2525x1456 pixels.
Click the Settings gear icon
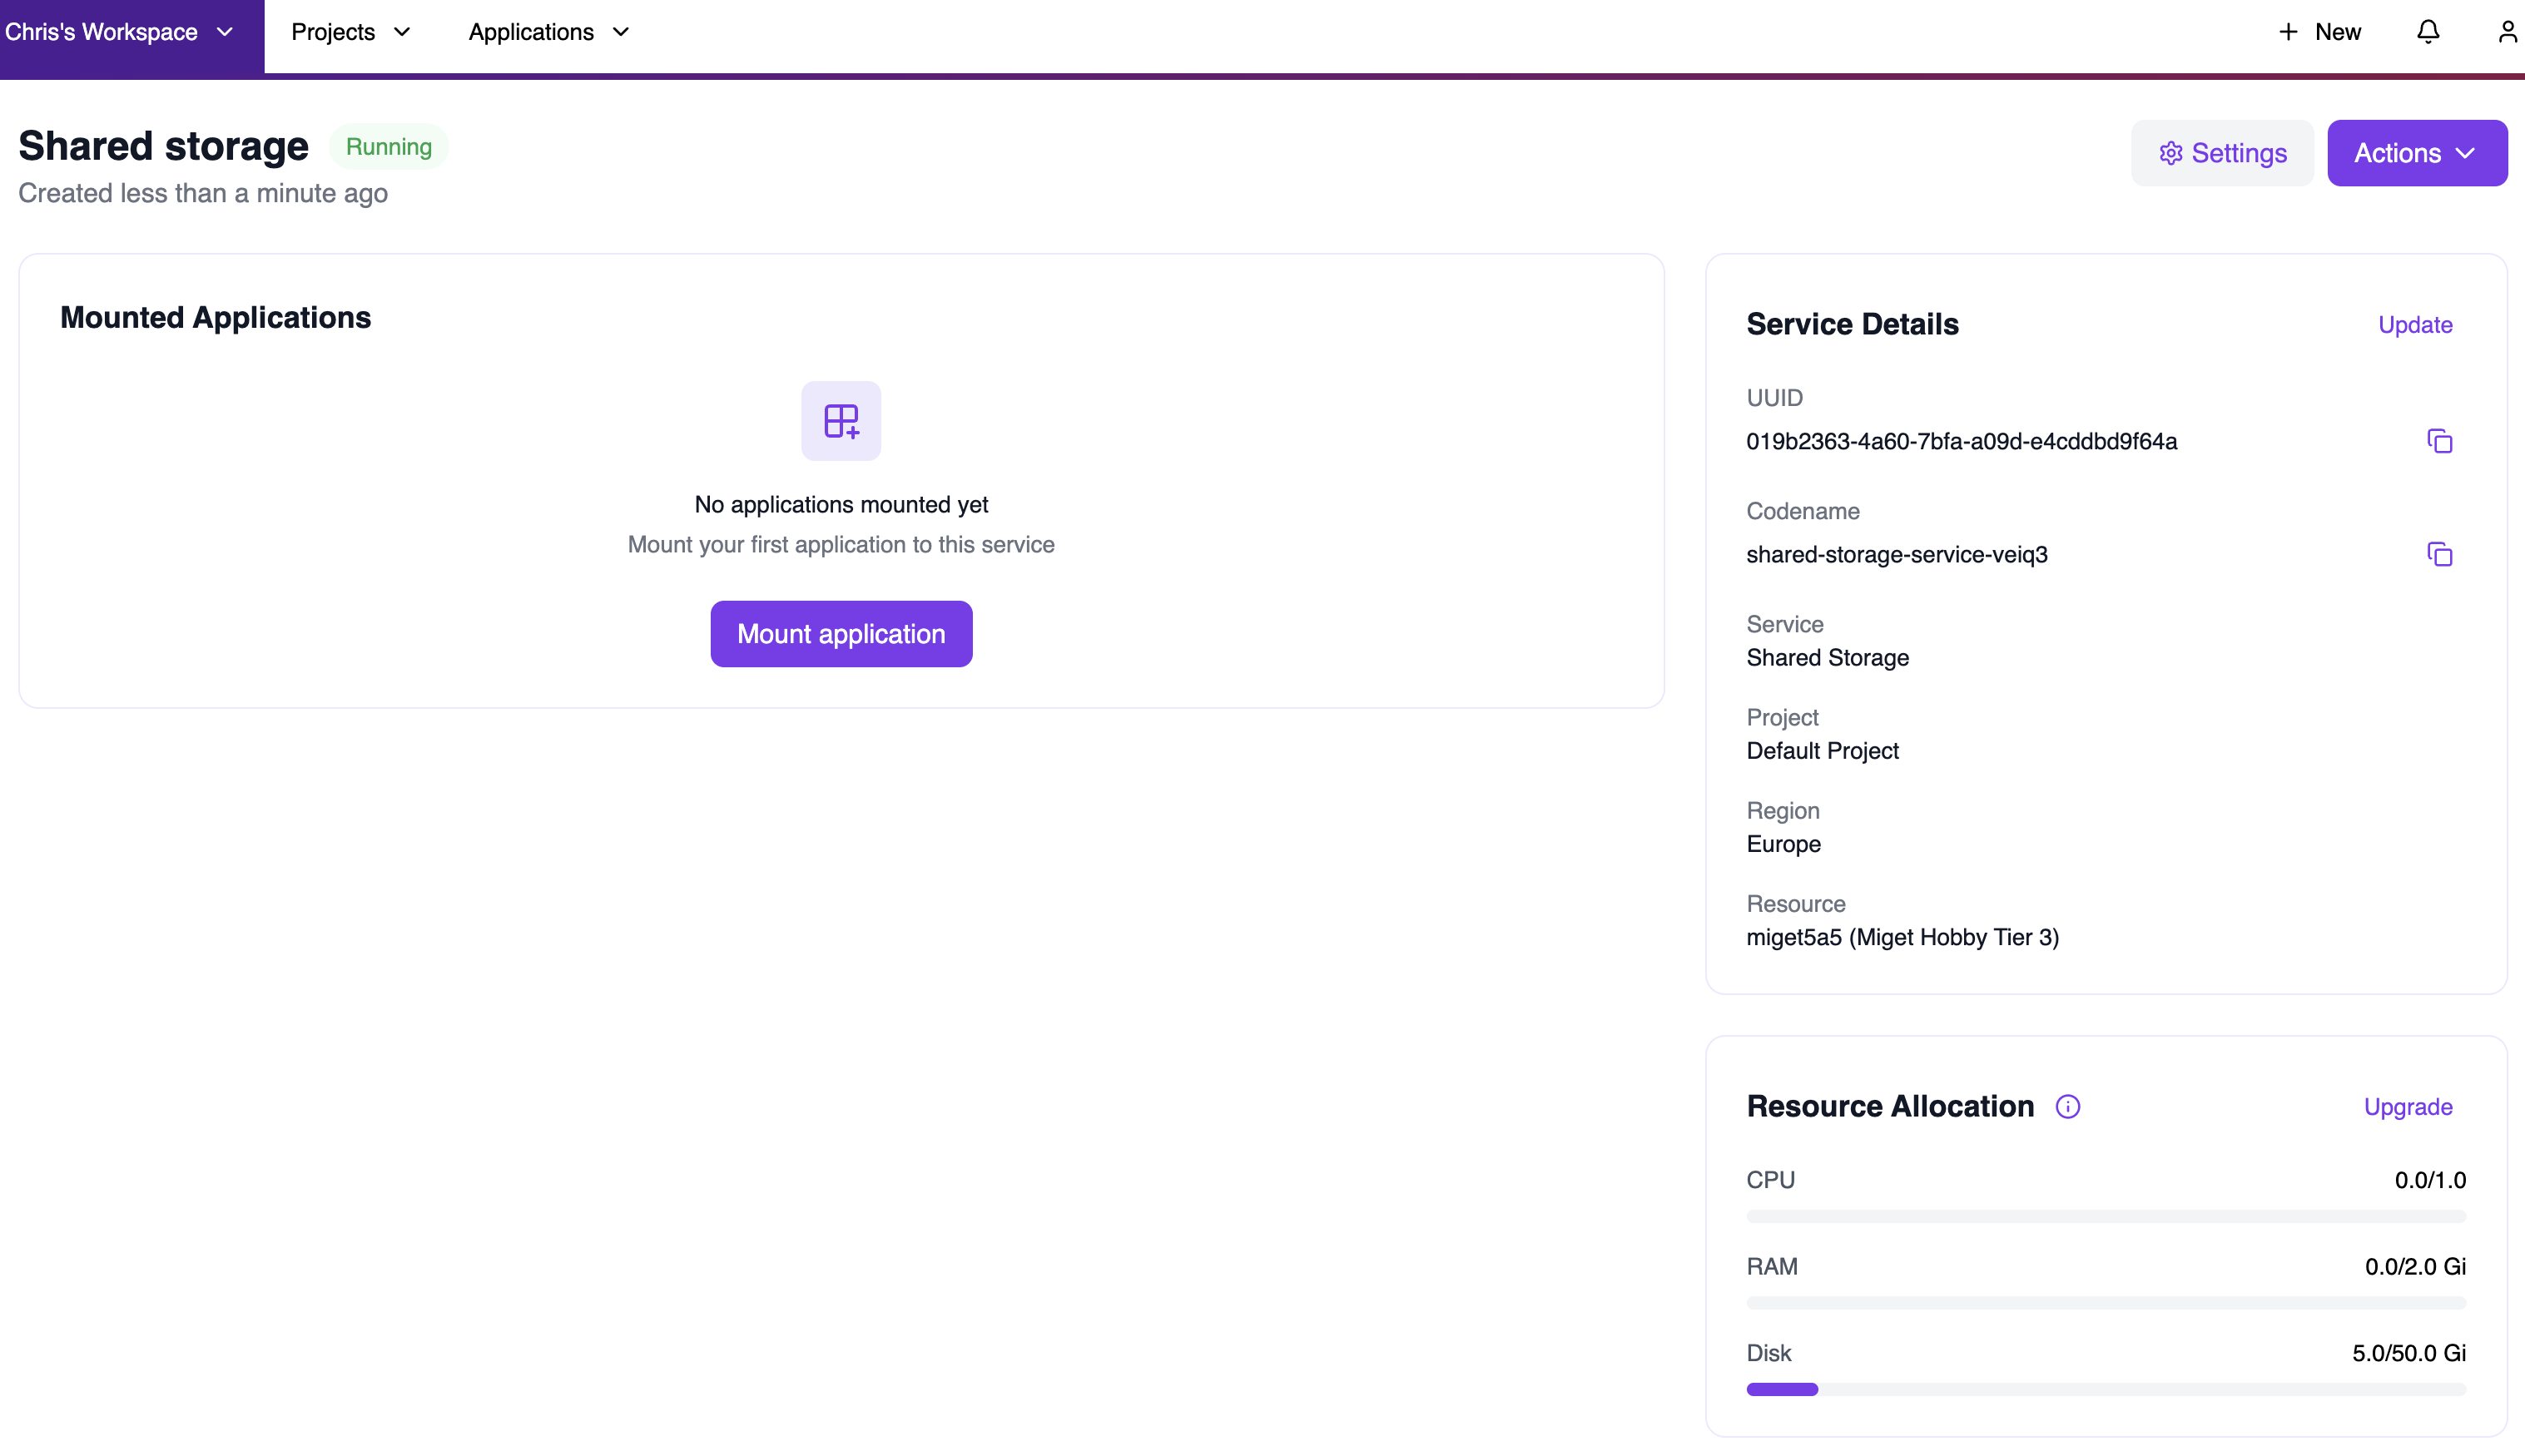pyautogui.click(x=2170, y=153)
